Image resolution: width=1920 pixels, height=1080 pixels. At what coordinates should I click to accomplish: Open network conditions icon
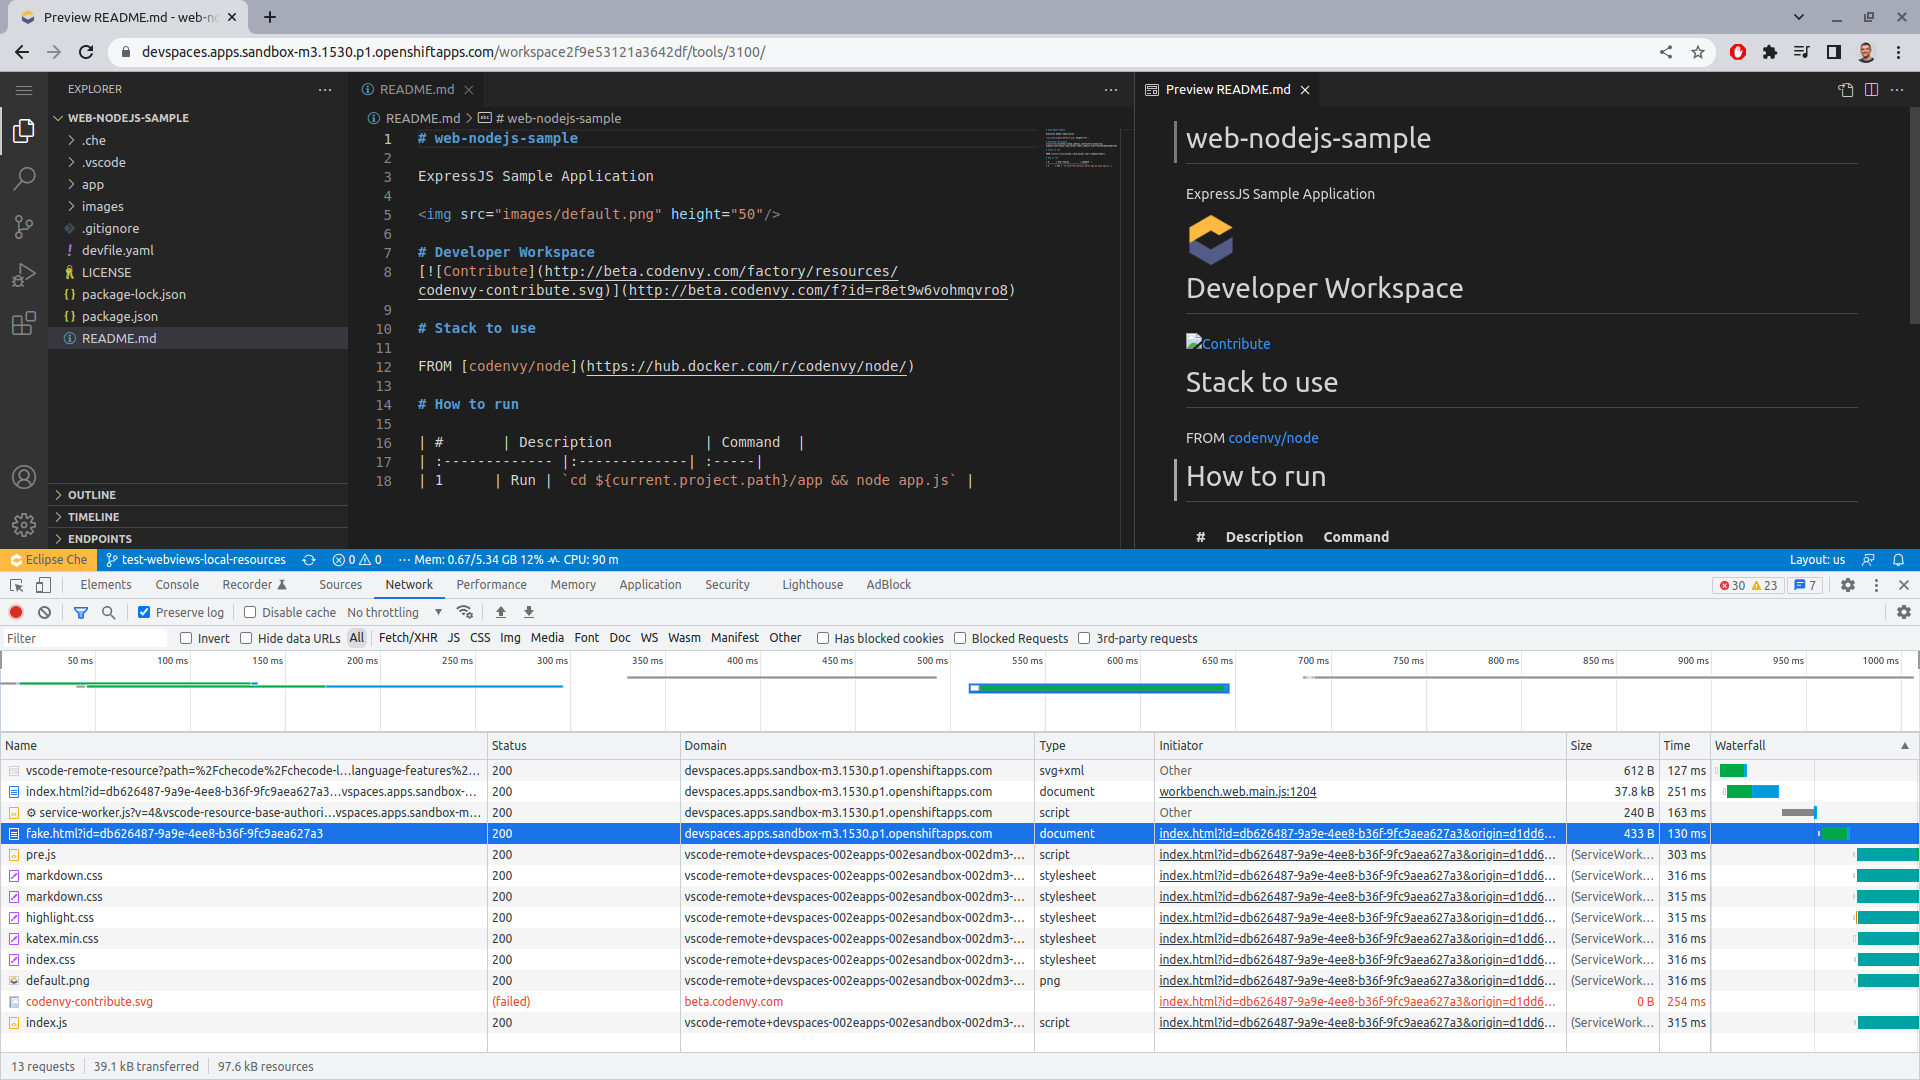coord(464,612)
